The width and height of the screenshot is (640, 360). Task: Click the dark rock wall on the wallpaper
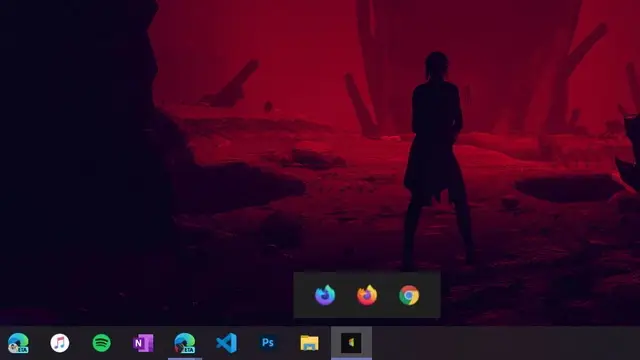78,163
